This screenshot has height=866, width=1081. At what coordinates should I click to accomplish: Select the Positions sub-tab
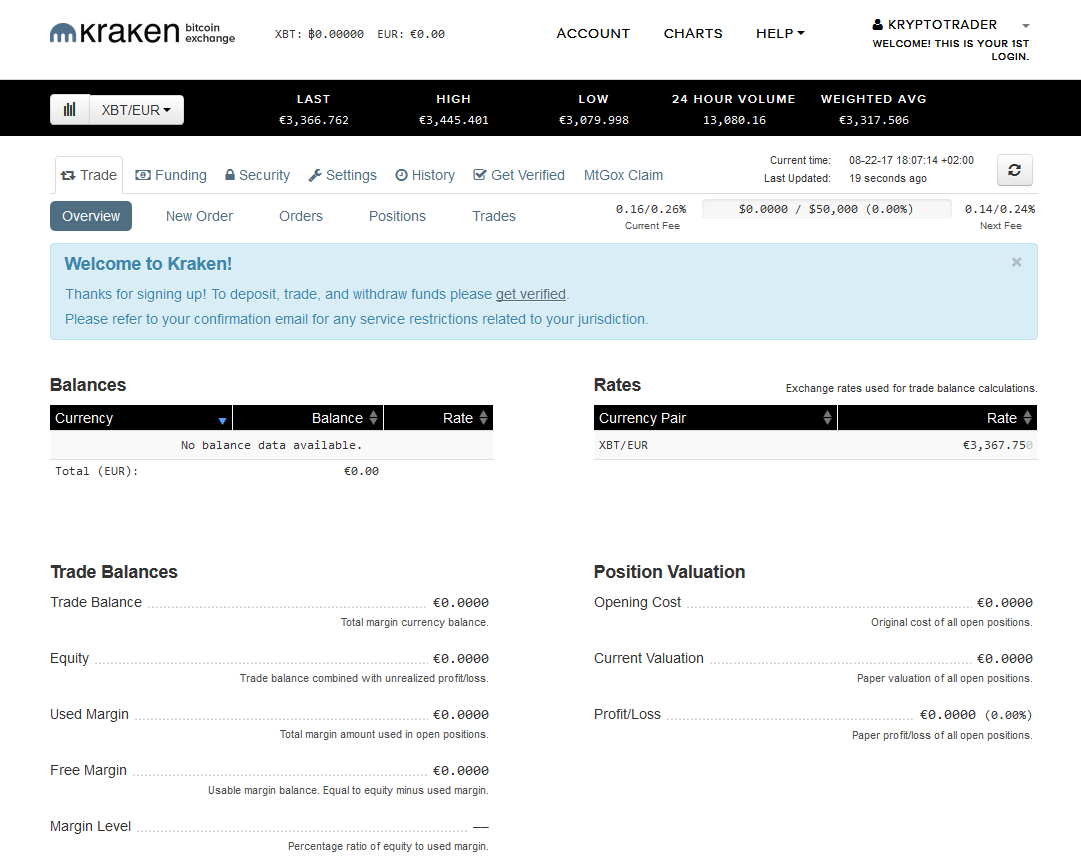coord(397,216)
